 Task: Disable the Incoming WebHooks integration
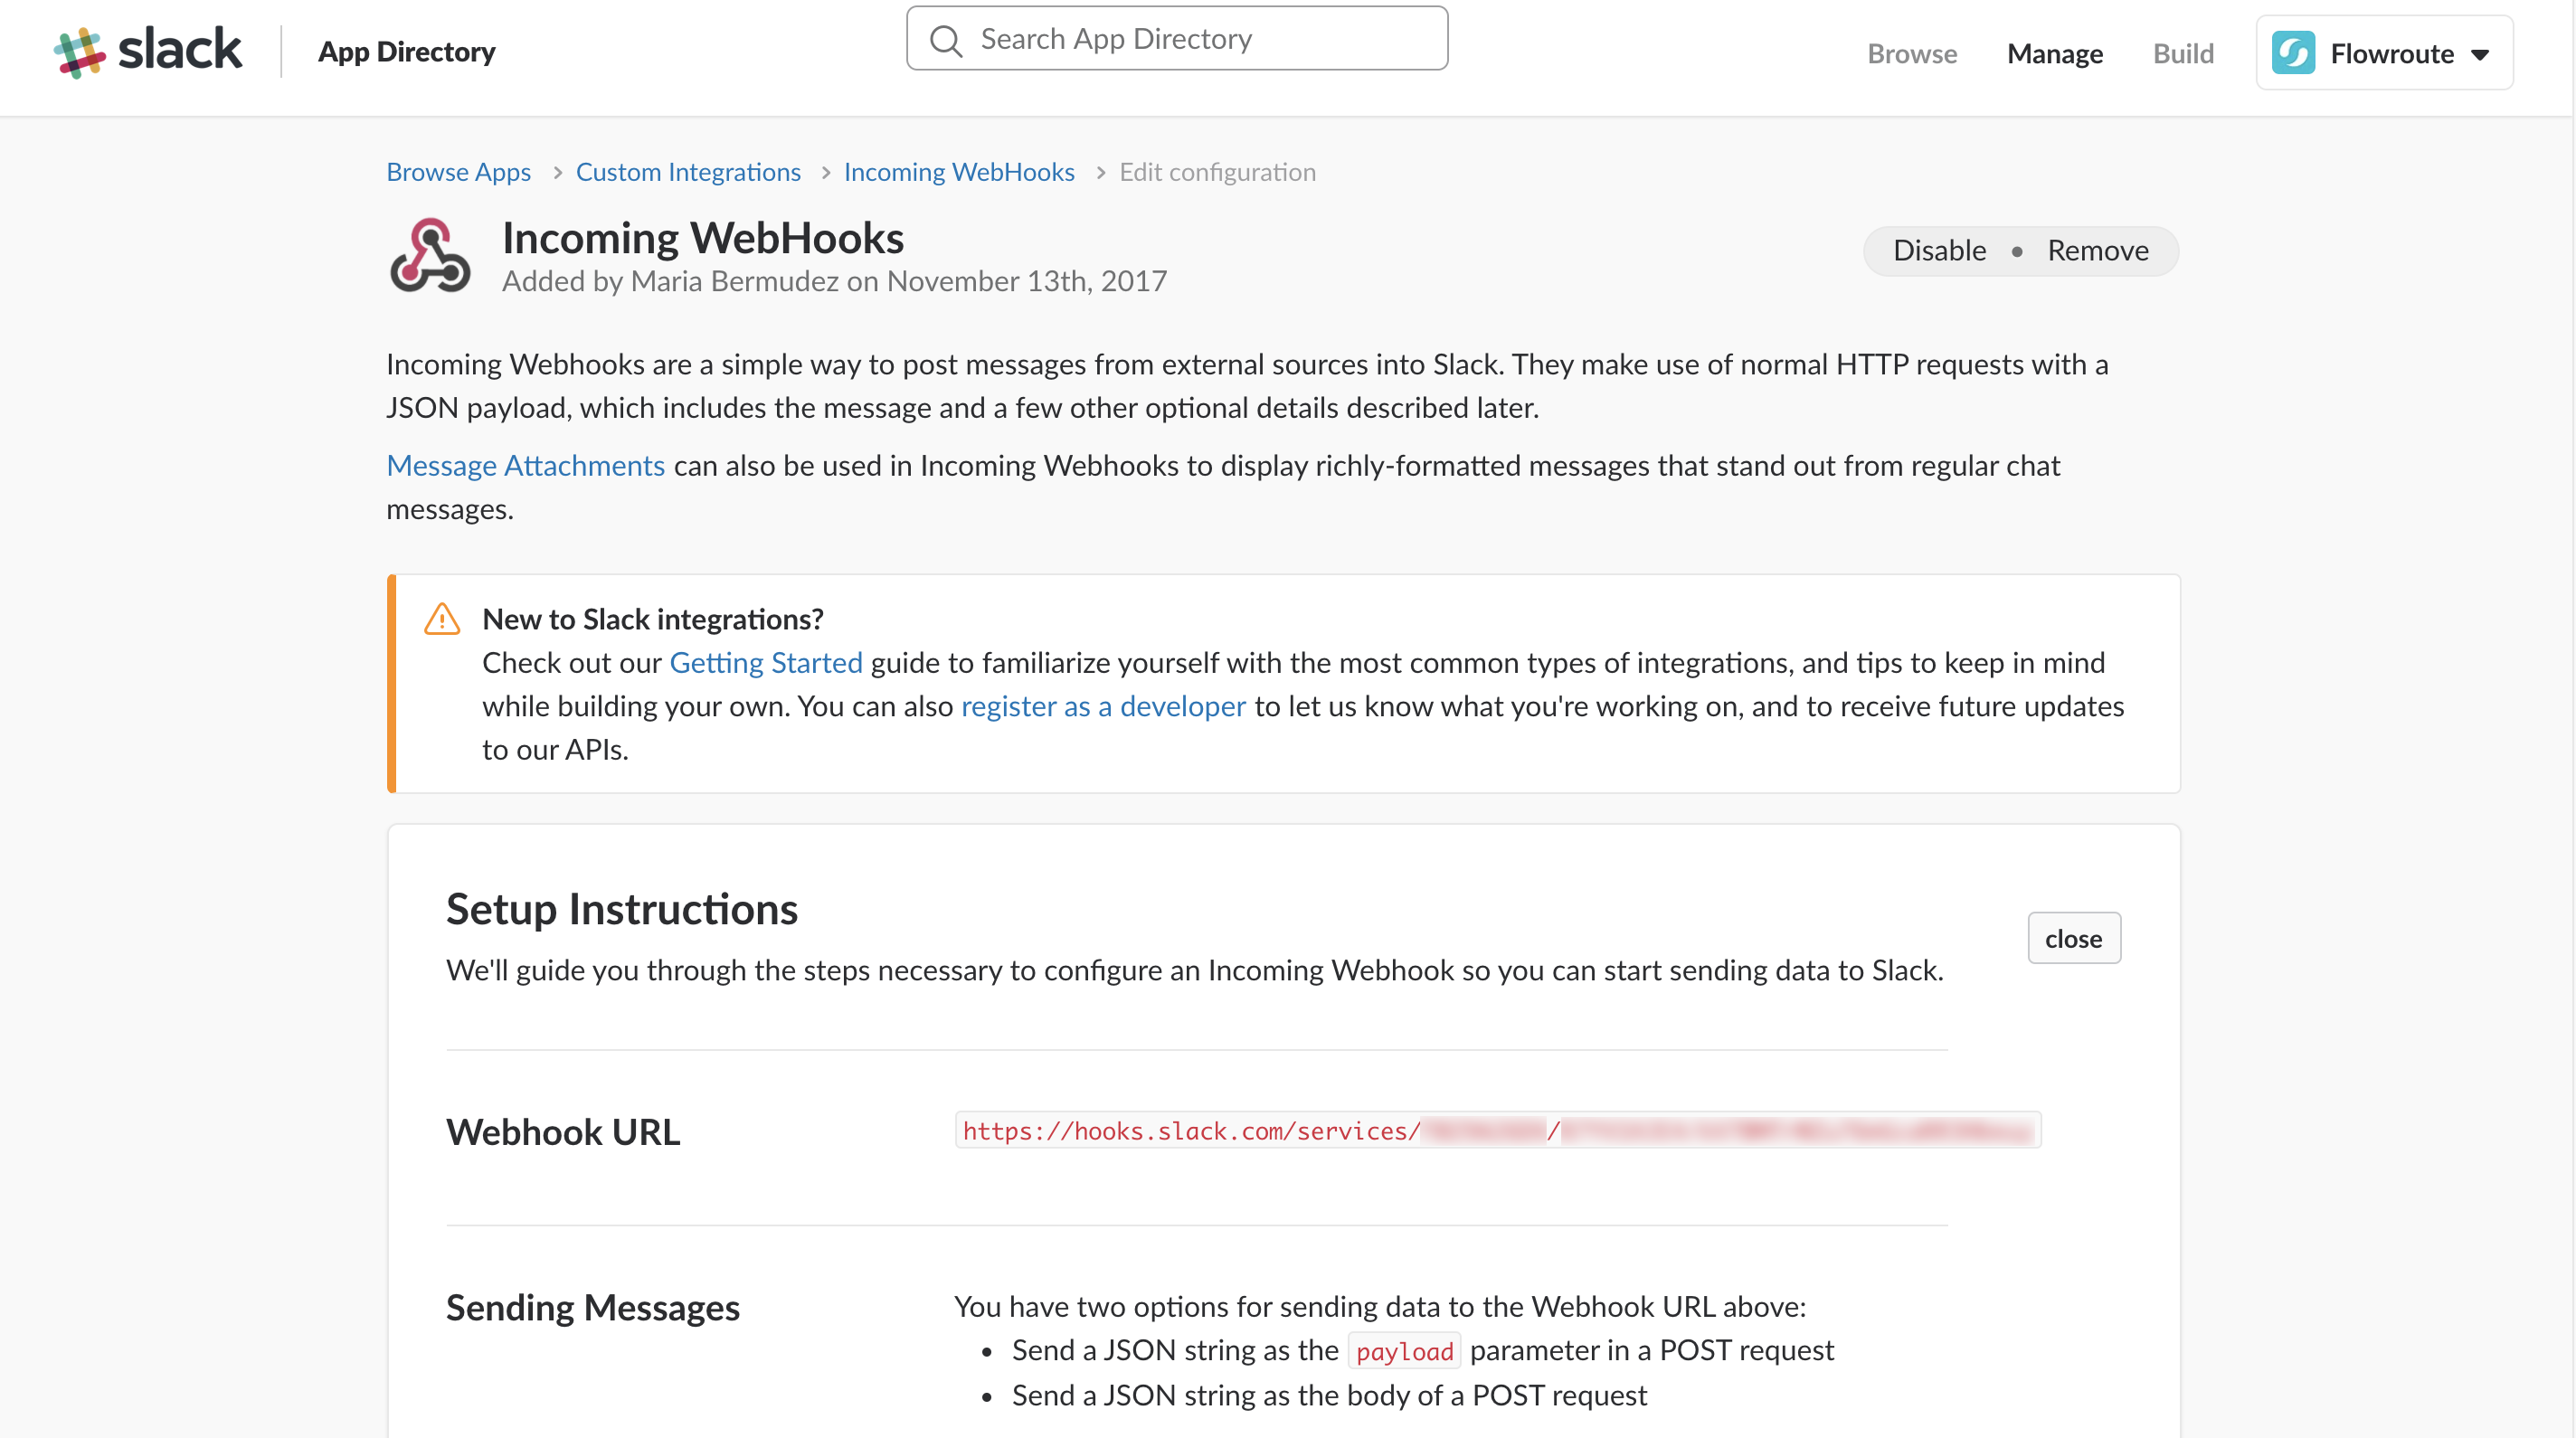tap(1939, 250)
